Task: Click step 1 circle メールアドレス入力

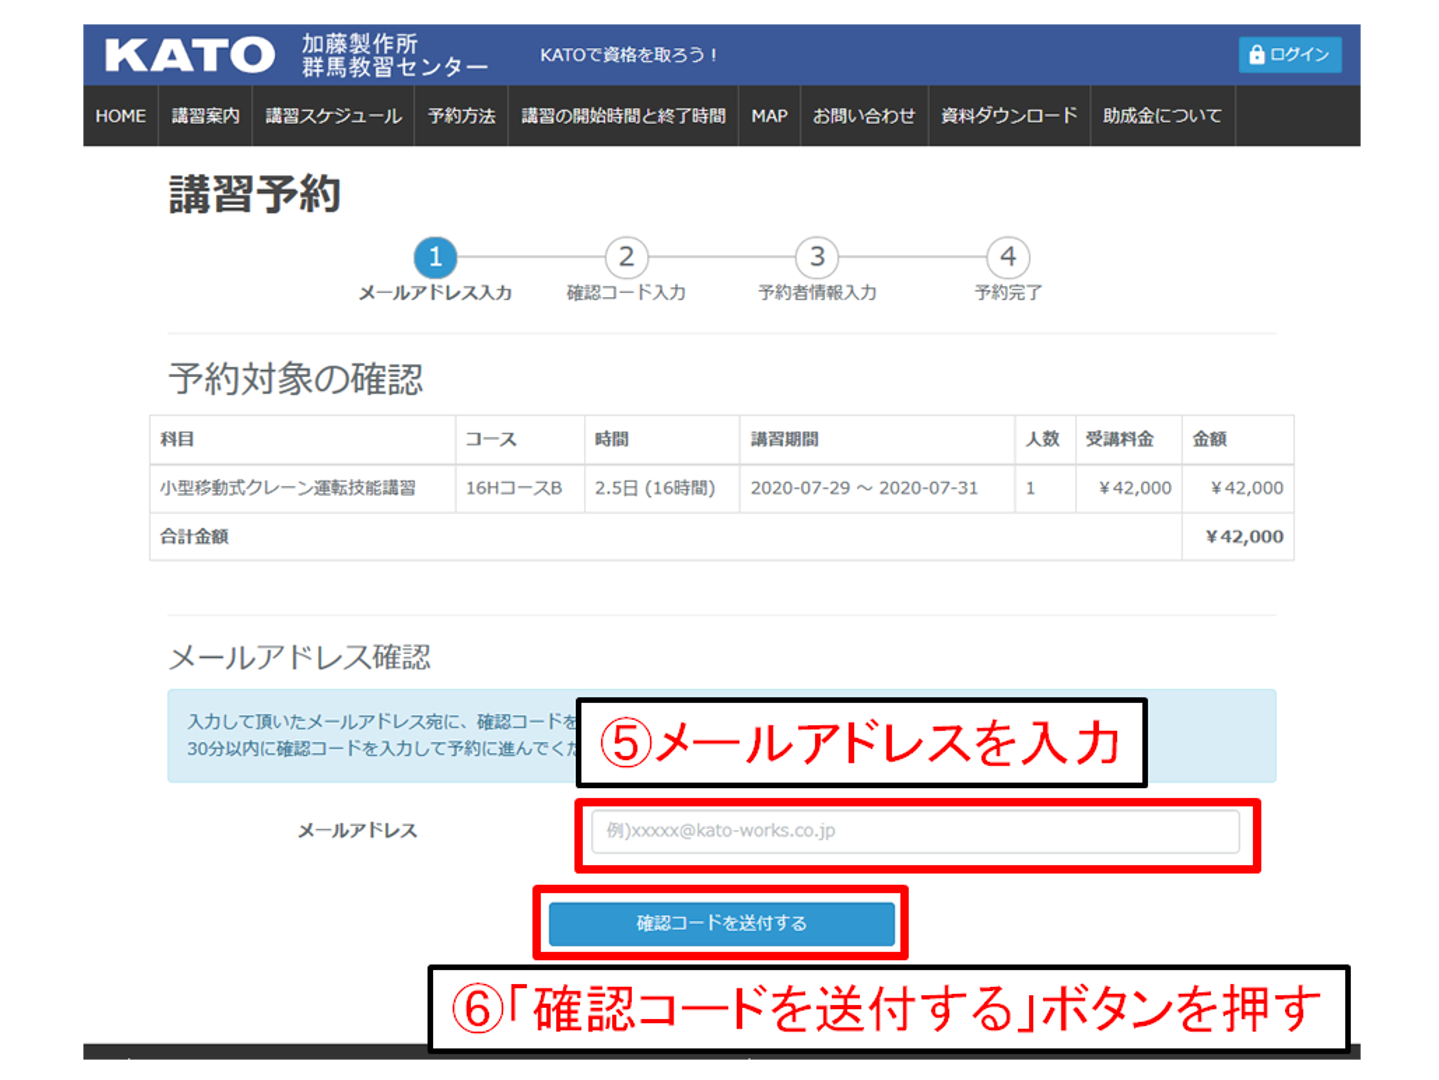Action: (435, 257)
